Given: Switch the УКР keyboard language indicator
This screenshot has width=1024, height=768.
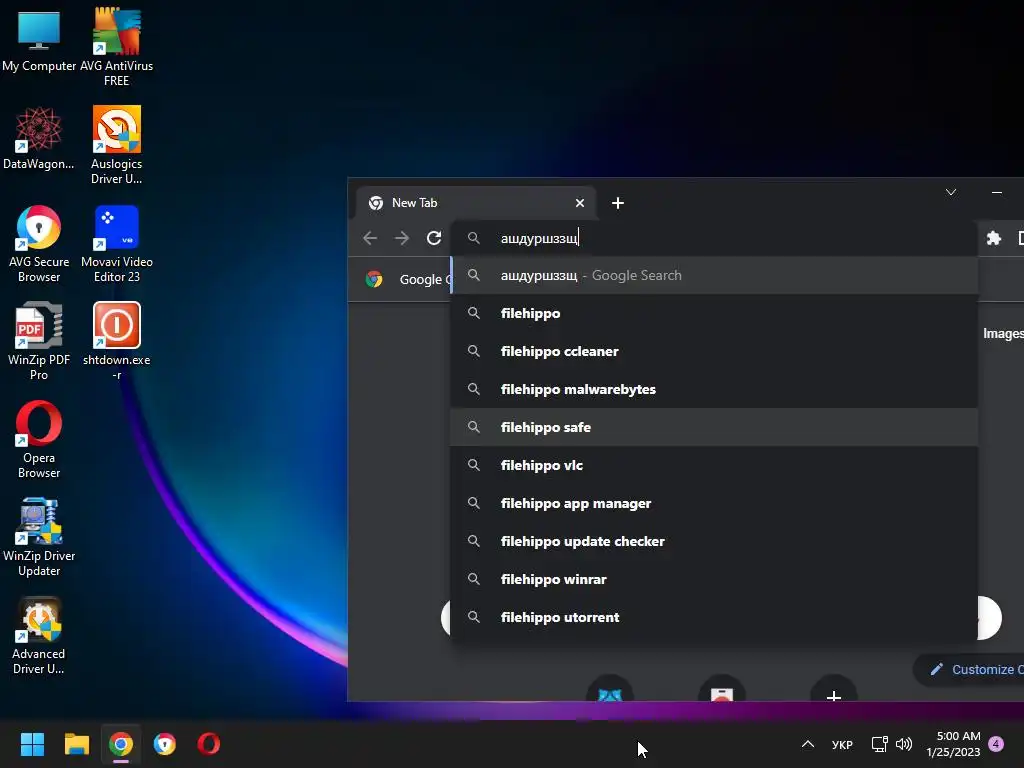Looking at the screenshot, I should click(x=842, y=744).
